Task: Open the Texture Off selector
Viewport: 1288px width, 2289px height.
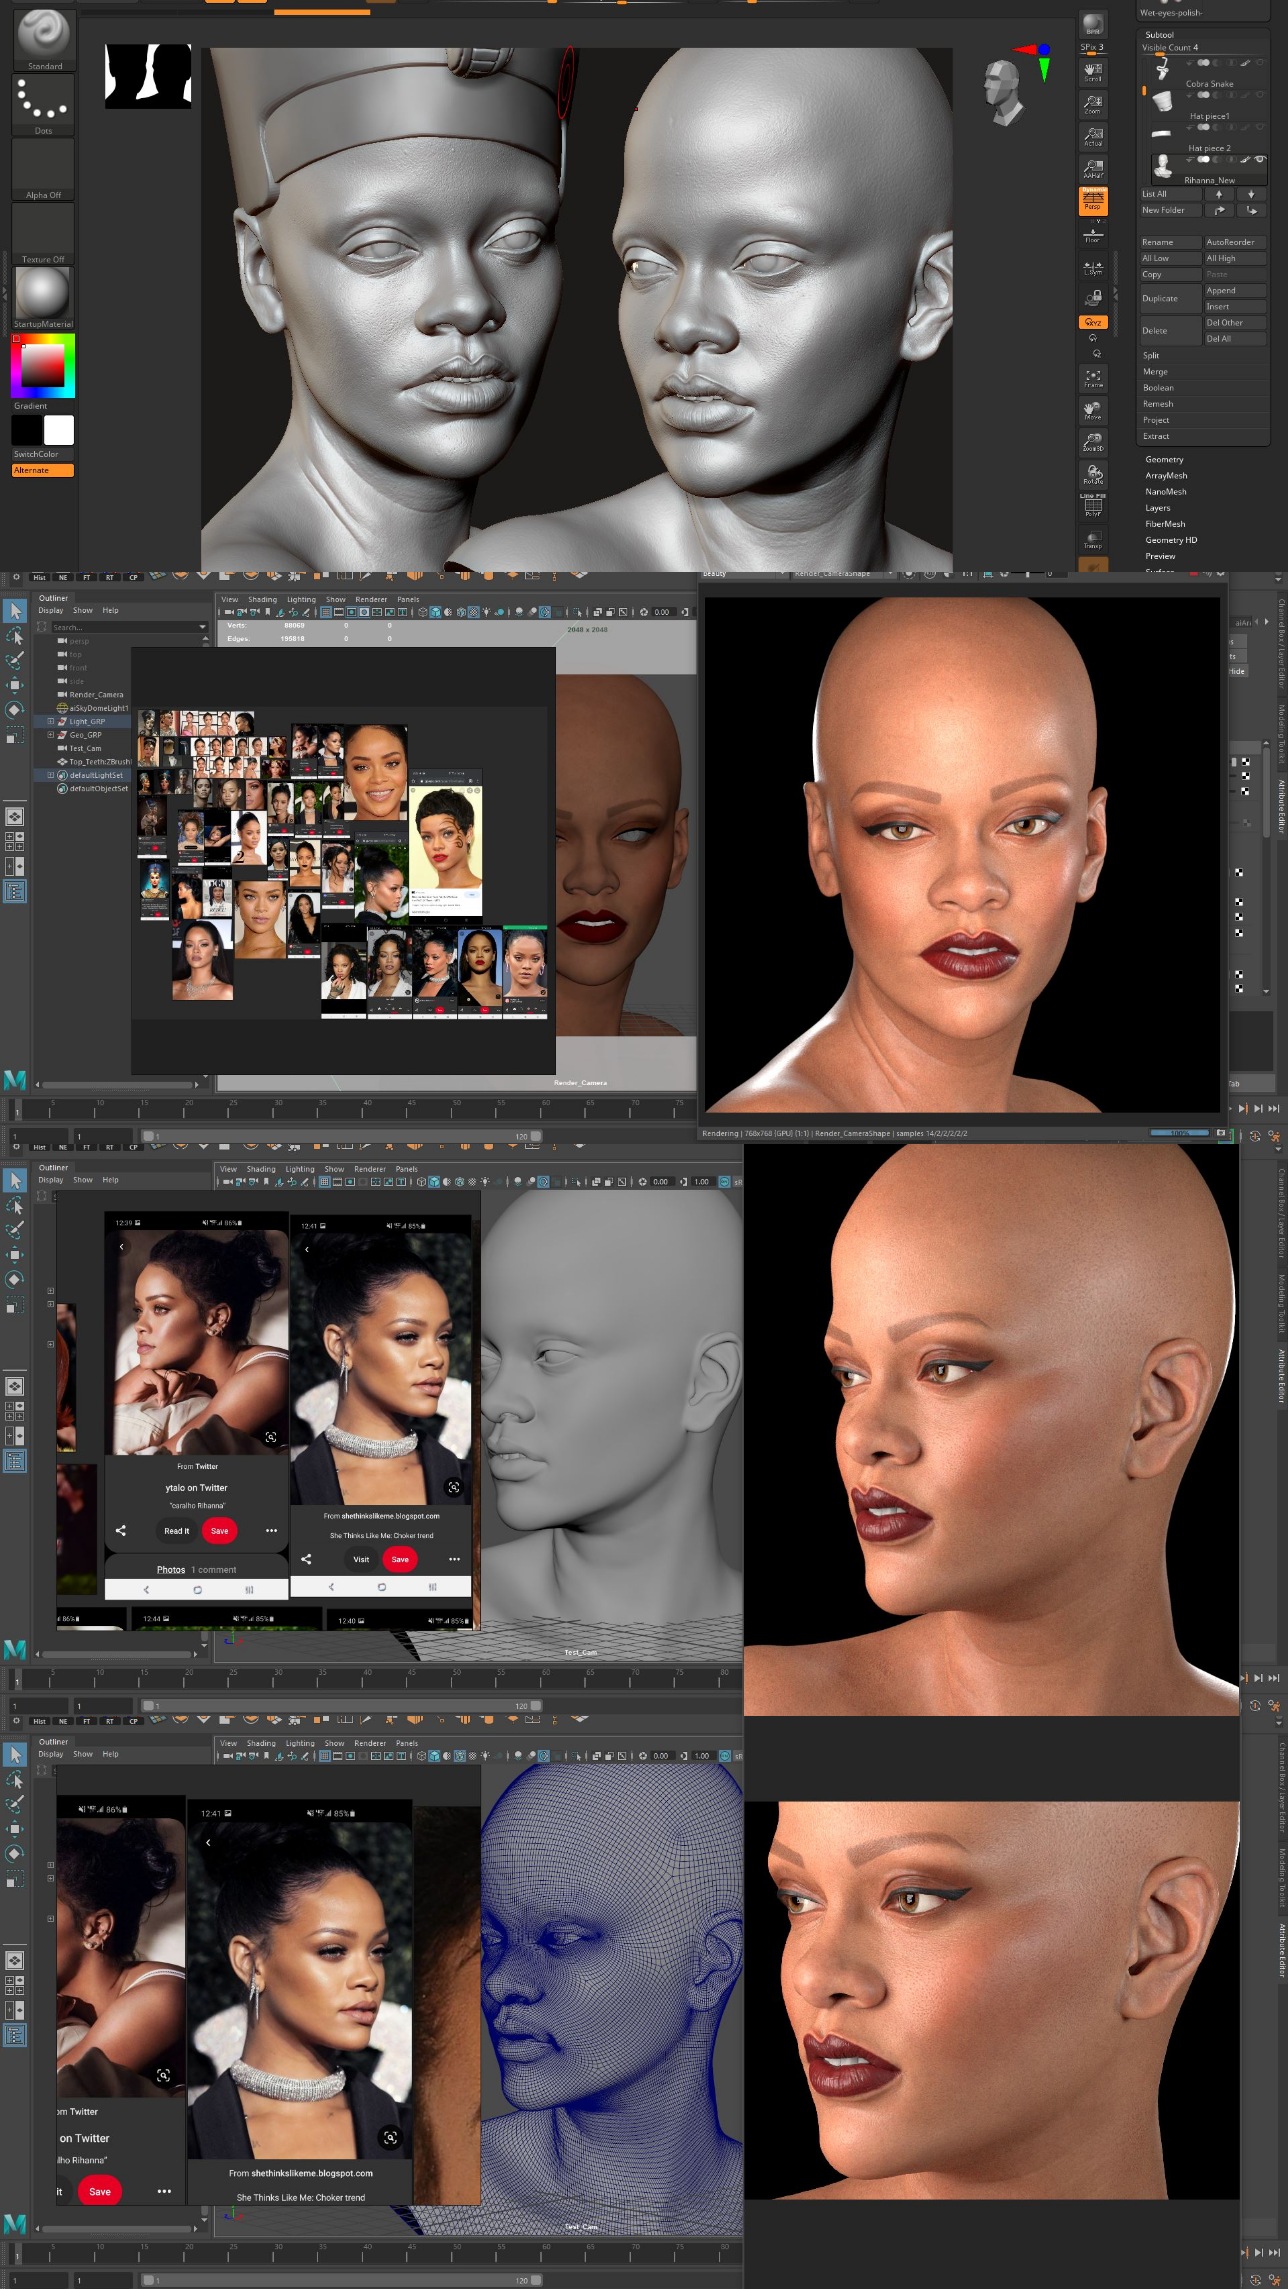Action: pos(43,232)
